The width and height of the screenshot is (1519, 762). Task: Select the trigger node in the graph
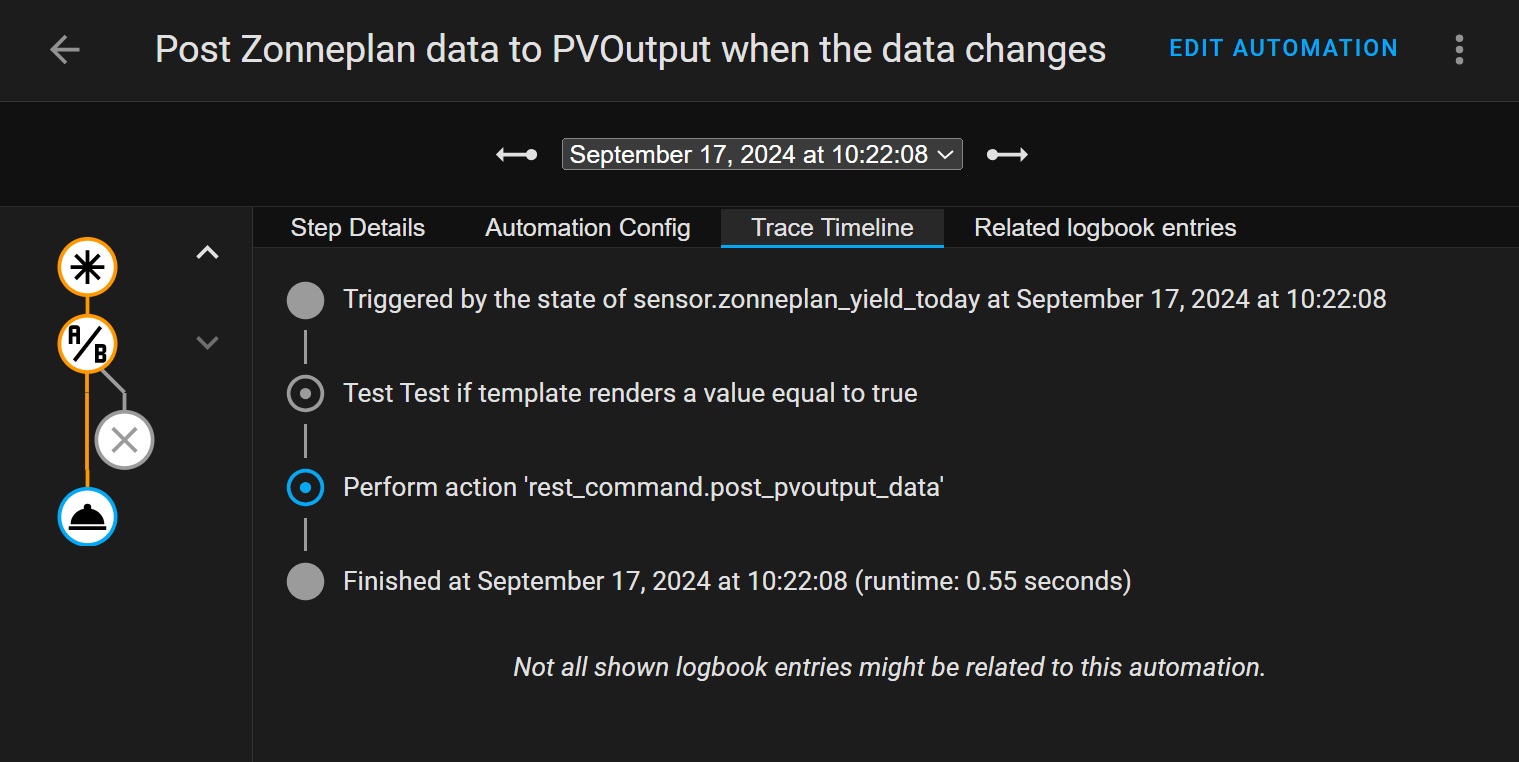point(88,268)
